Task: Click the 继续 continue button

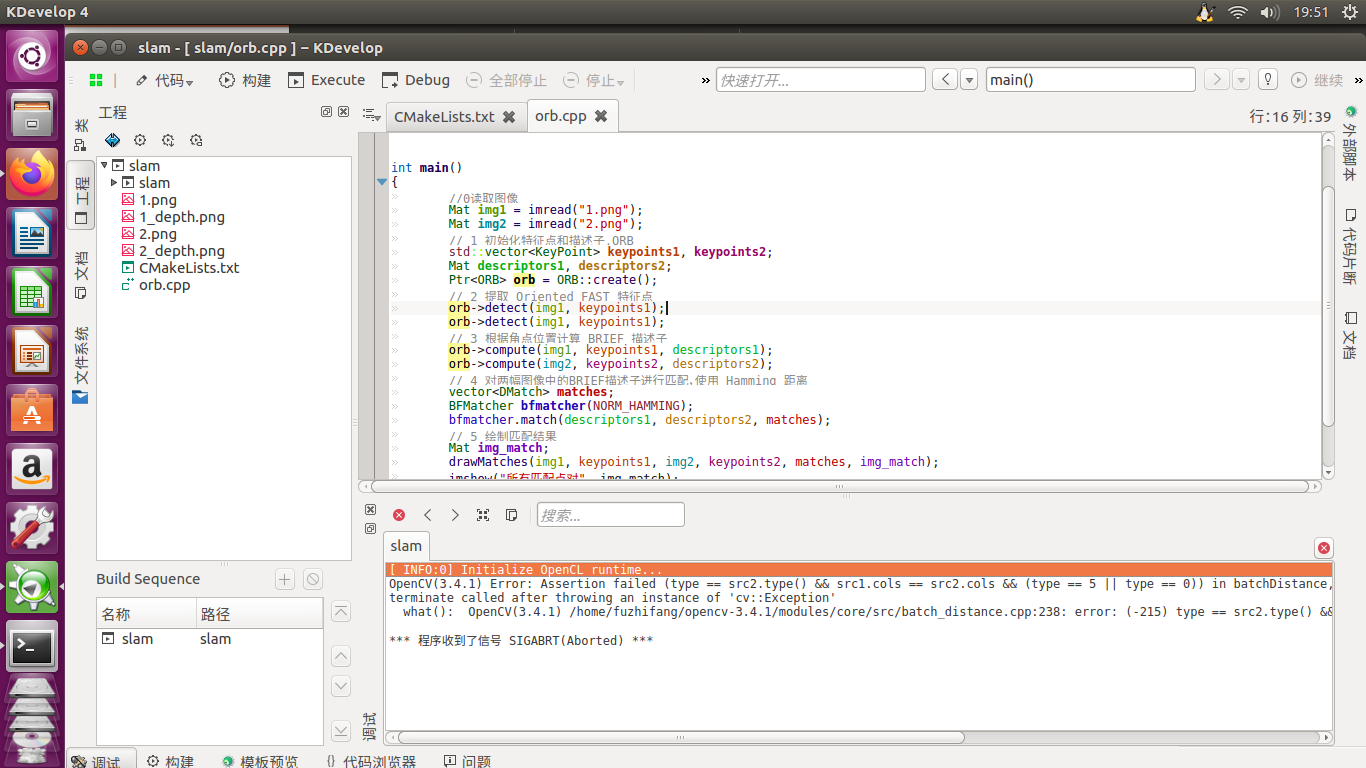Action: 1316,80
